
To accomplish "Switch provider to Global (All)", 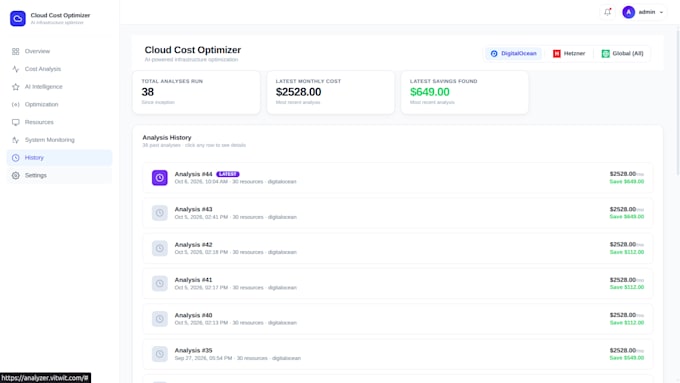I will coord(622,54).
